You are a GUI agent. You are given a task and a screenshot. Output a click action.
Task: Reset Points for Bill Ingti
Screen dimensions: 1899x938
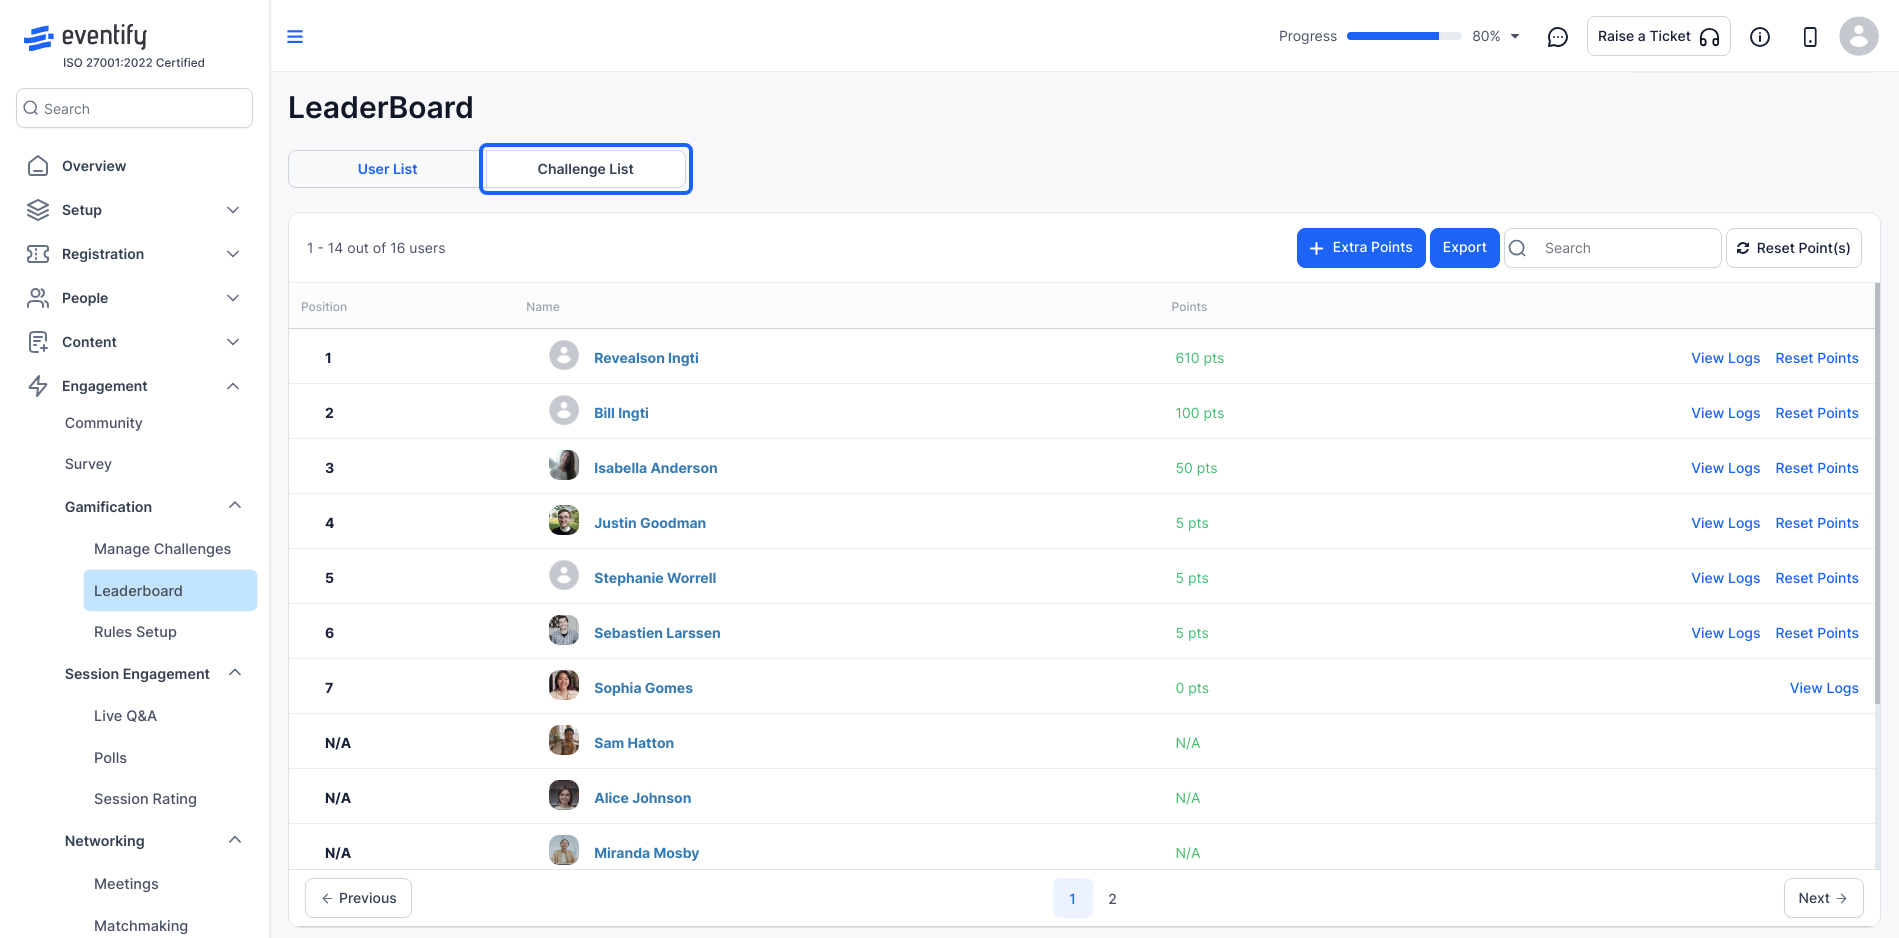1816,413
